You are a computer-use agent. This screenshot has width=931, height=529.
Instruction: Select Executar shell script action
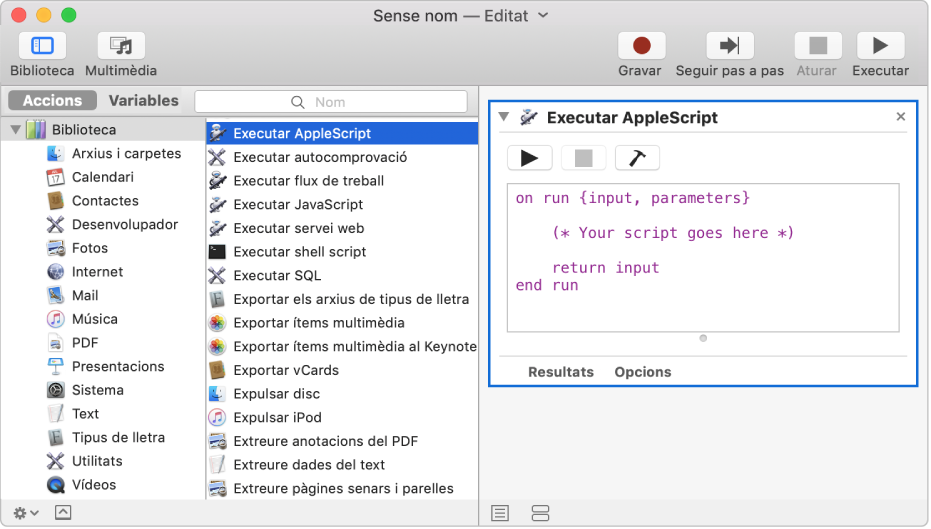[x=299, y=252]
